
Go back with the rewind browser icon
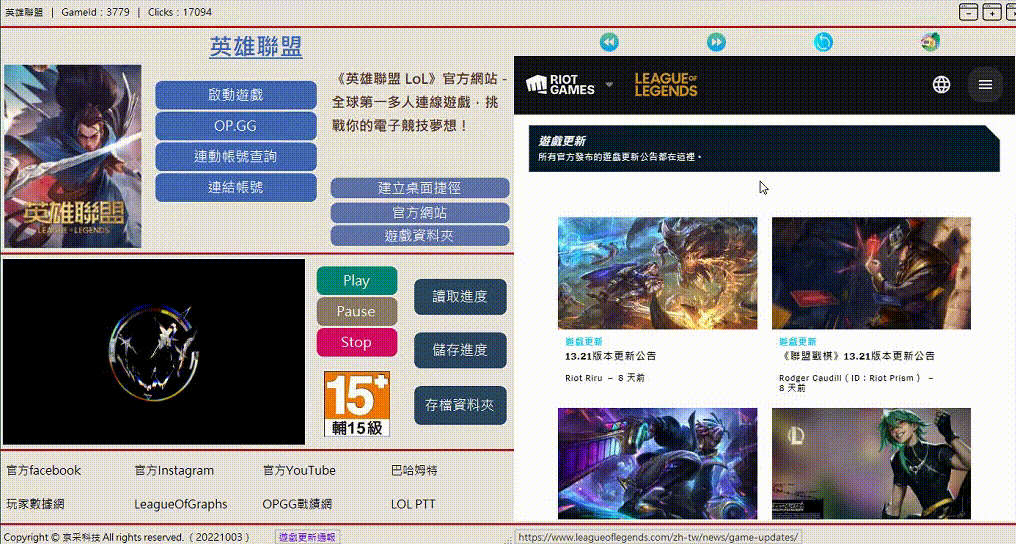pos(608,42)
